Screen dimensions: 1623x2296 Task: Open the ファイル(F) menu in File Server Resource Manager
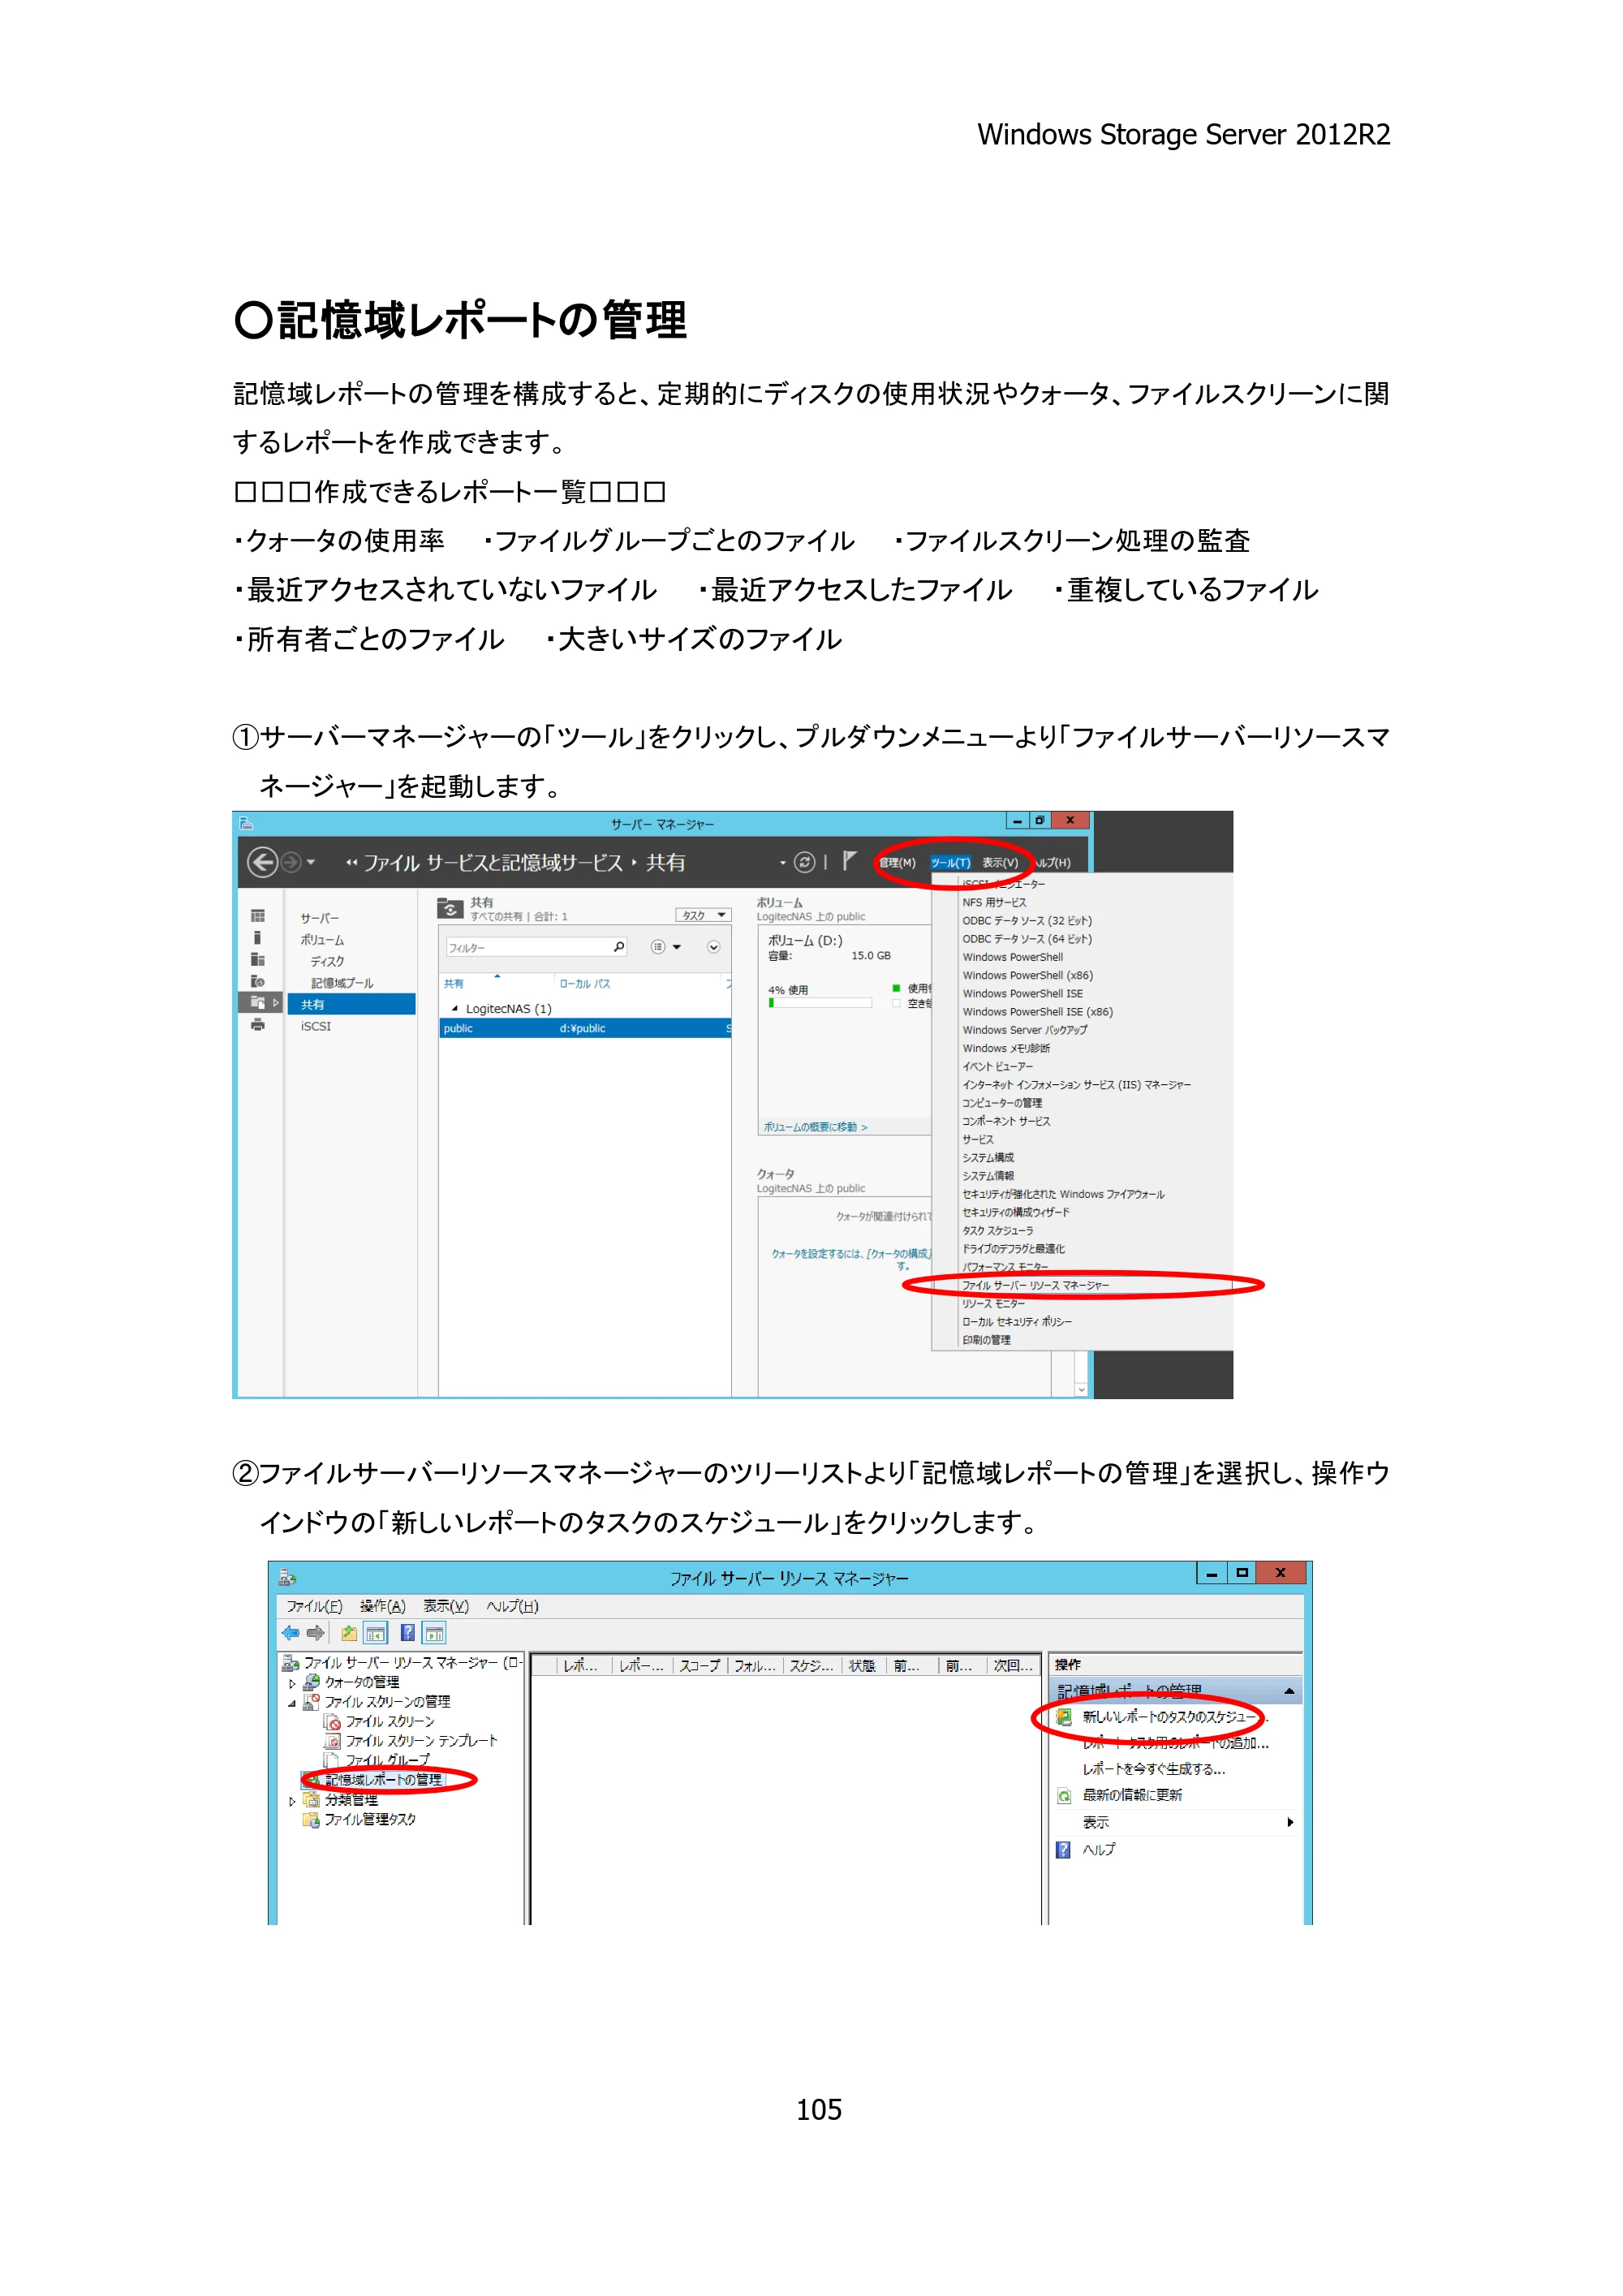coord(314,1606)
